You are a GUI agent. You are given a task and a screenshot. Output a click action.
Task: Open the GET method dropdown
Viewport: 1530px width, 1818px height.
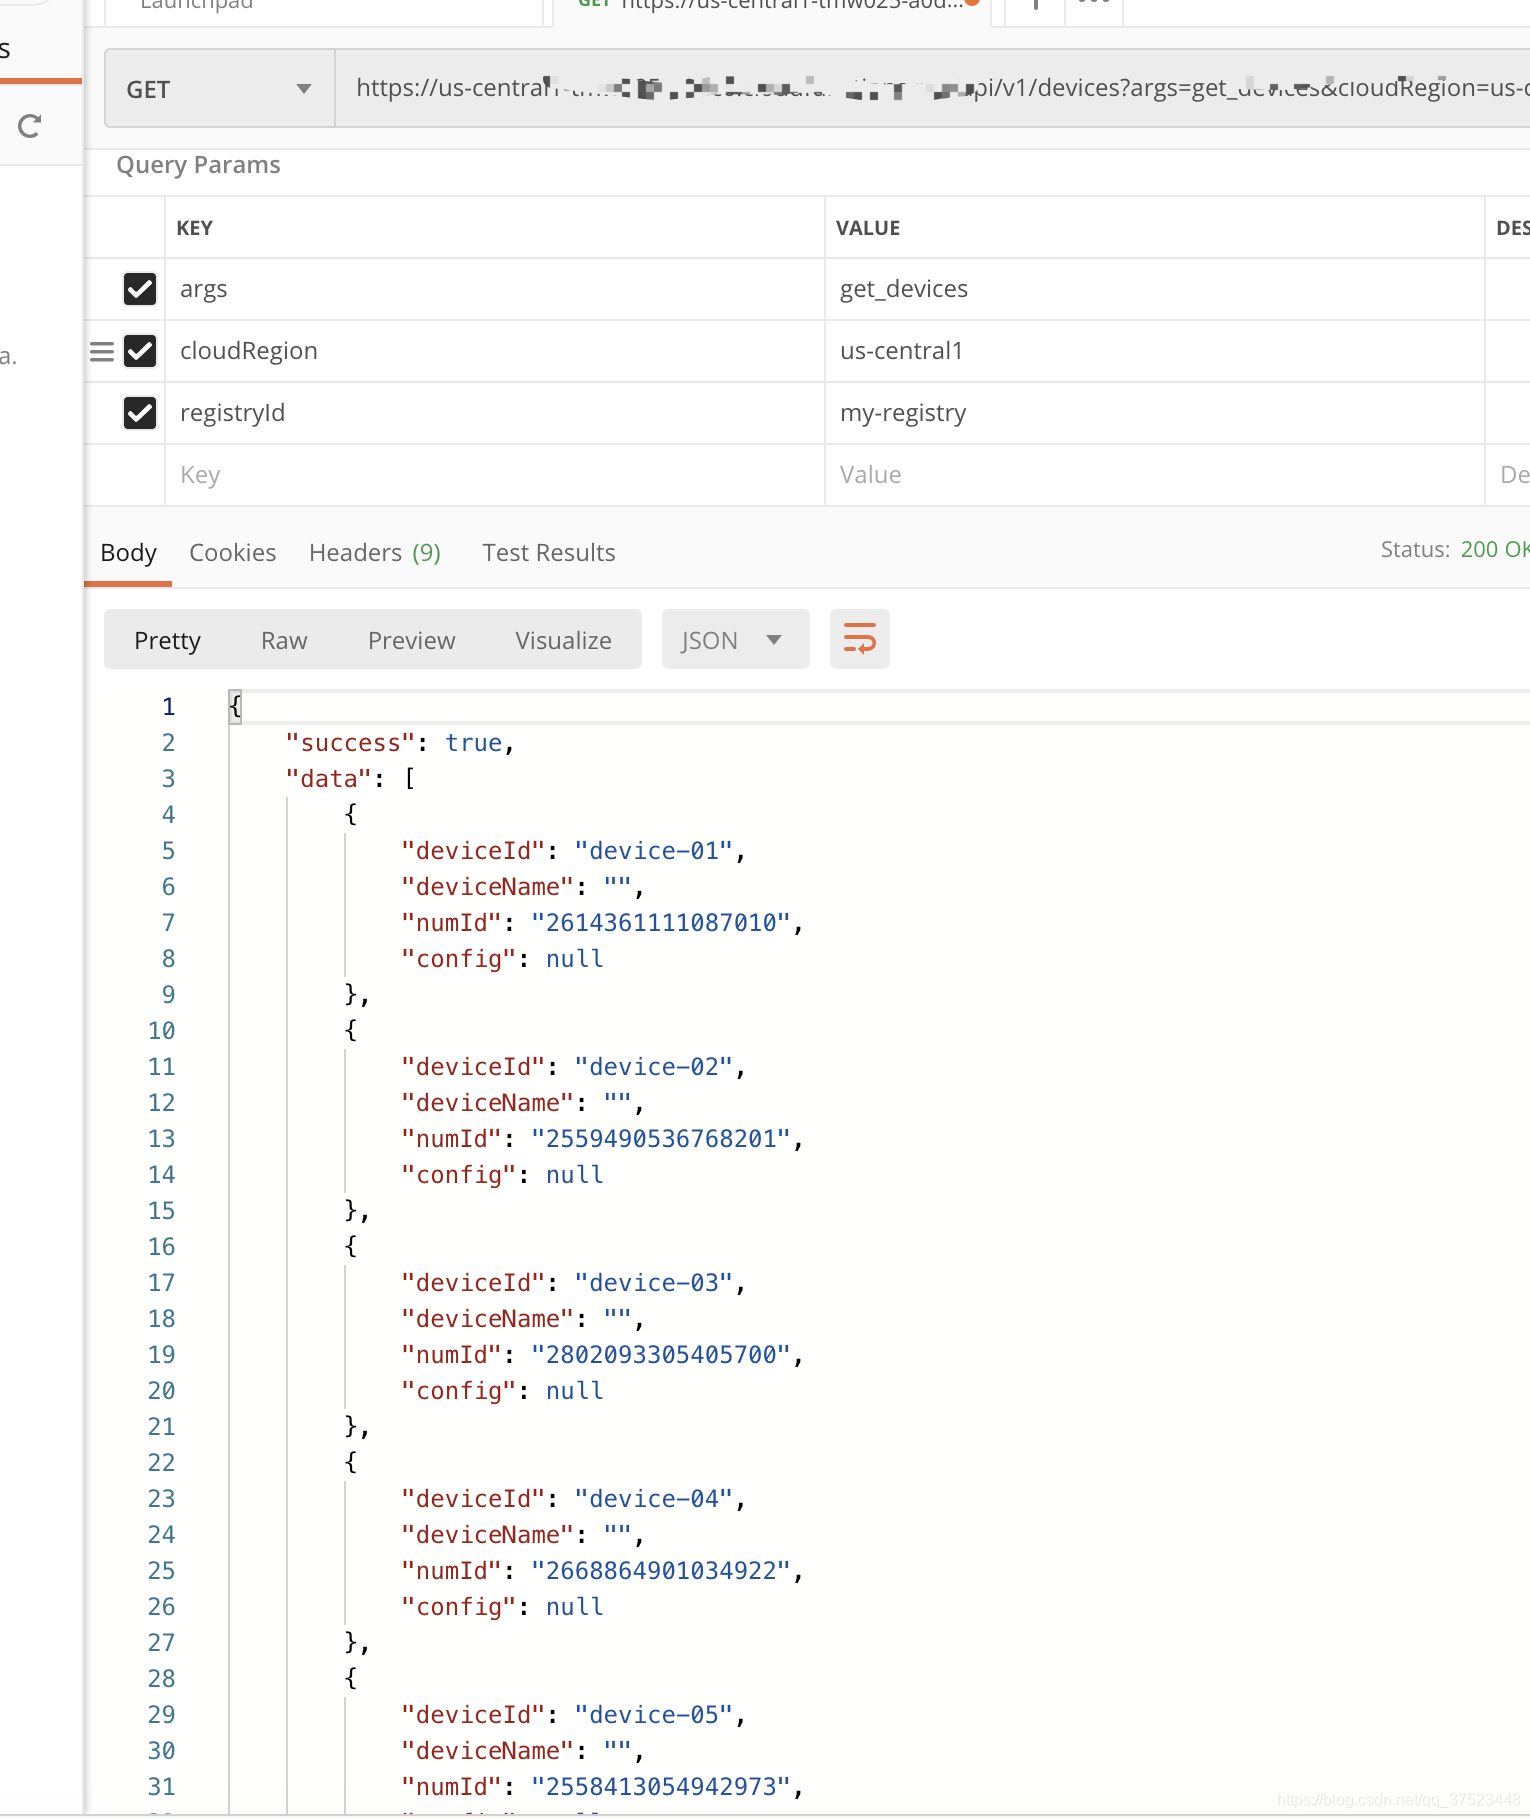(219, 89)
